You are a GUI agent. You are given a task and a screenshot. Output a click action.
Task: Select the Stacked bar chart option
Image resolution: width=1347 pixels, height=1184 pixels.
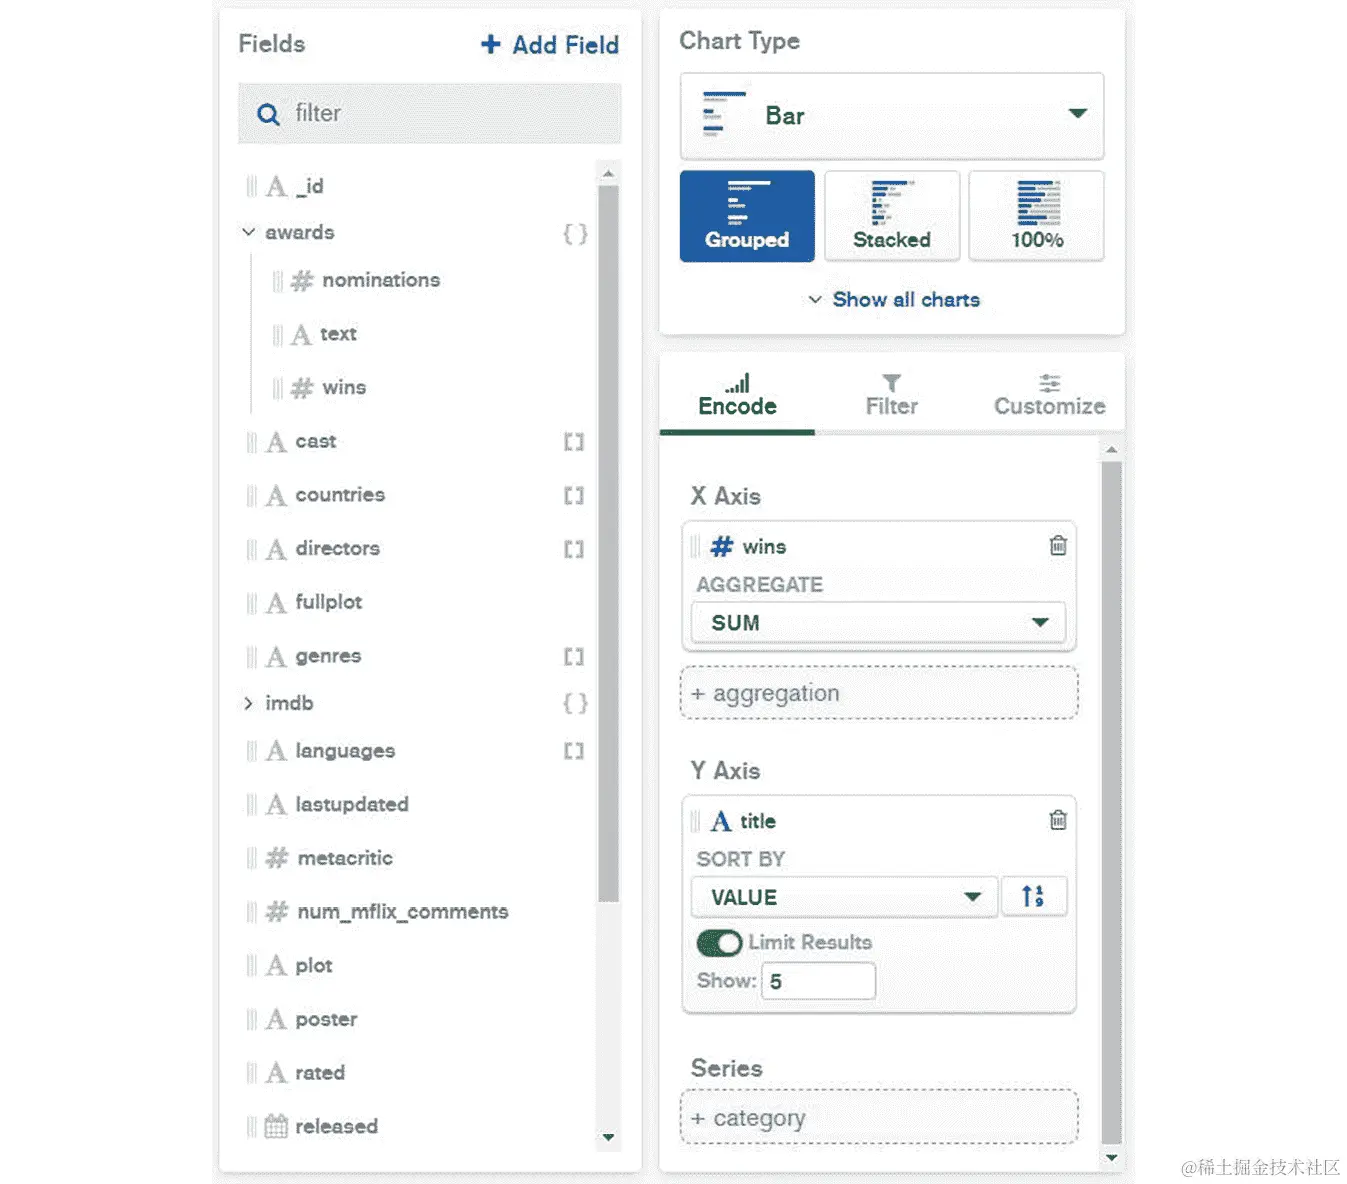(x=892, y=216)
